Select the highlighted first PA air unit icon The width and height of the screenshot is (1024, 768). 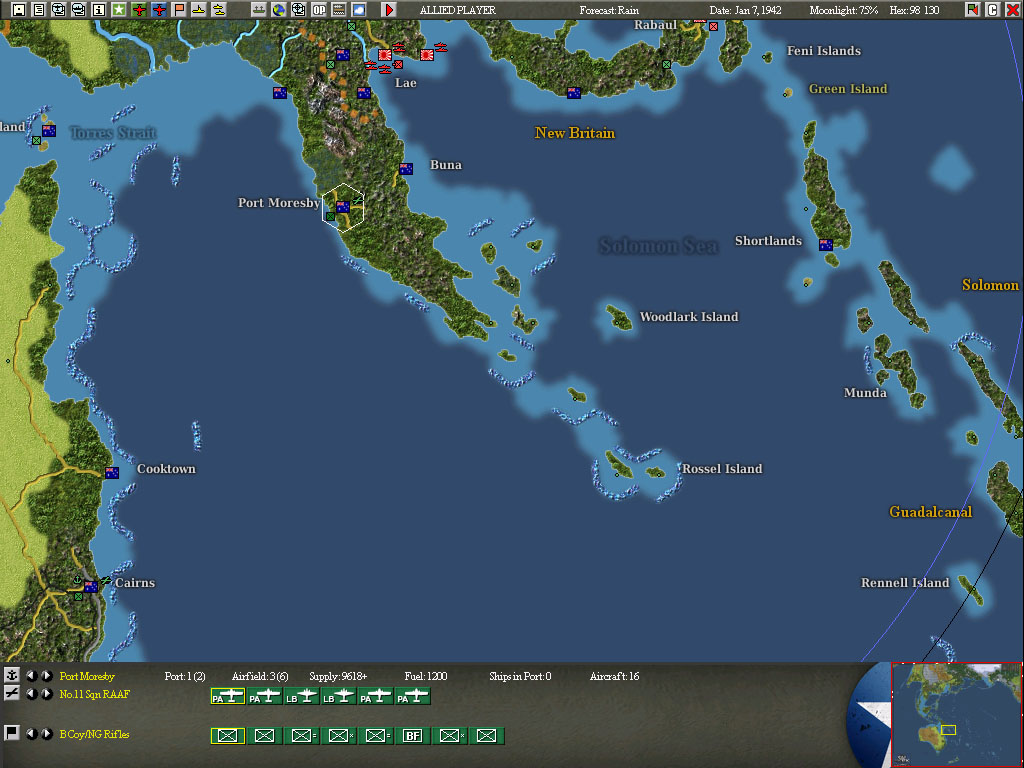[228, 696]
